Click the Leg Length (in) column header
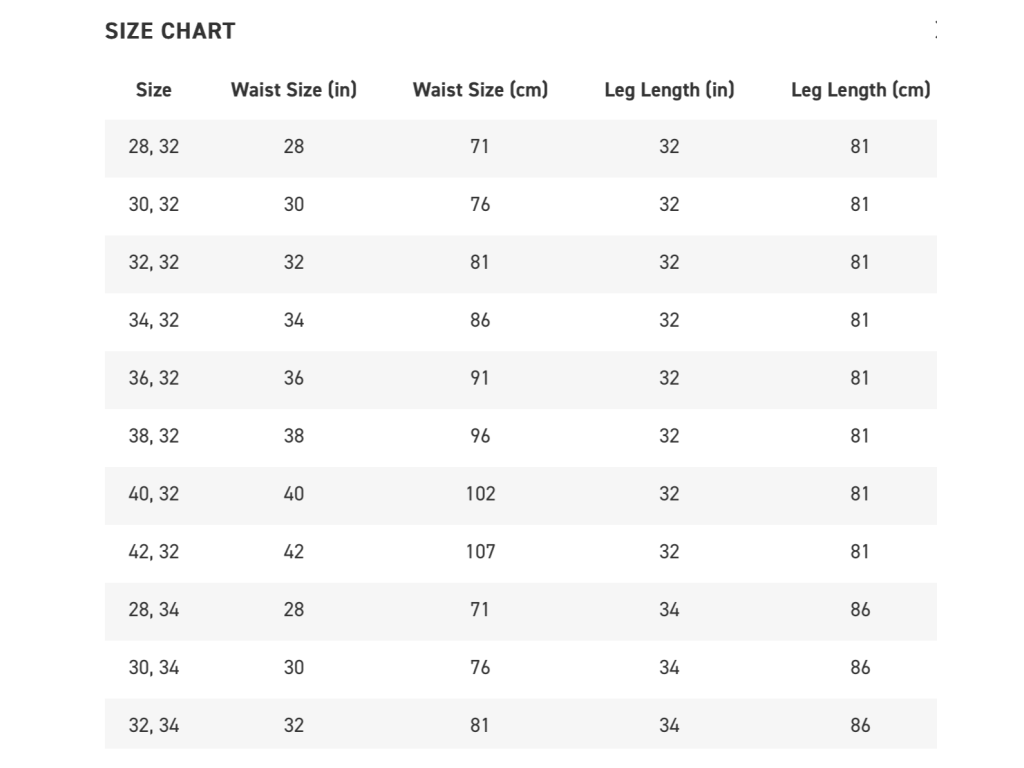This screenshot has width=1024, height=768. click(x=669, y=90)
